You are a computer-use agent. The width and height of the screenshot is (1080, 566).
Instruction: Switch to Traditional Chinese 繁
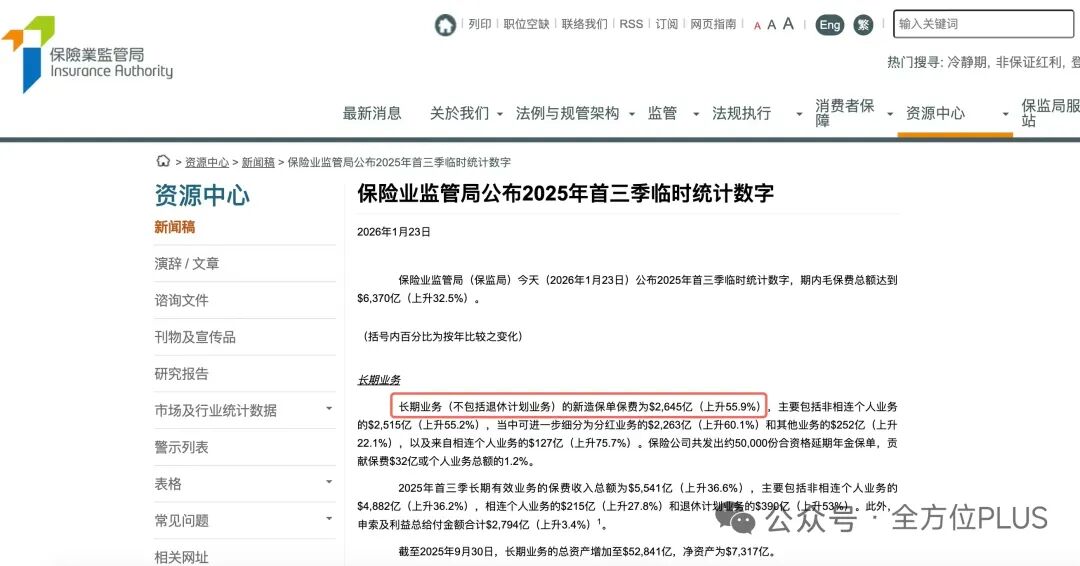[863, 25]
